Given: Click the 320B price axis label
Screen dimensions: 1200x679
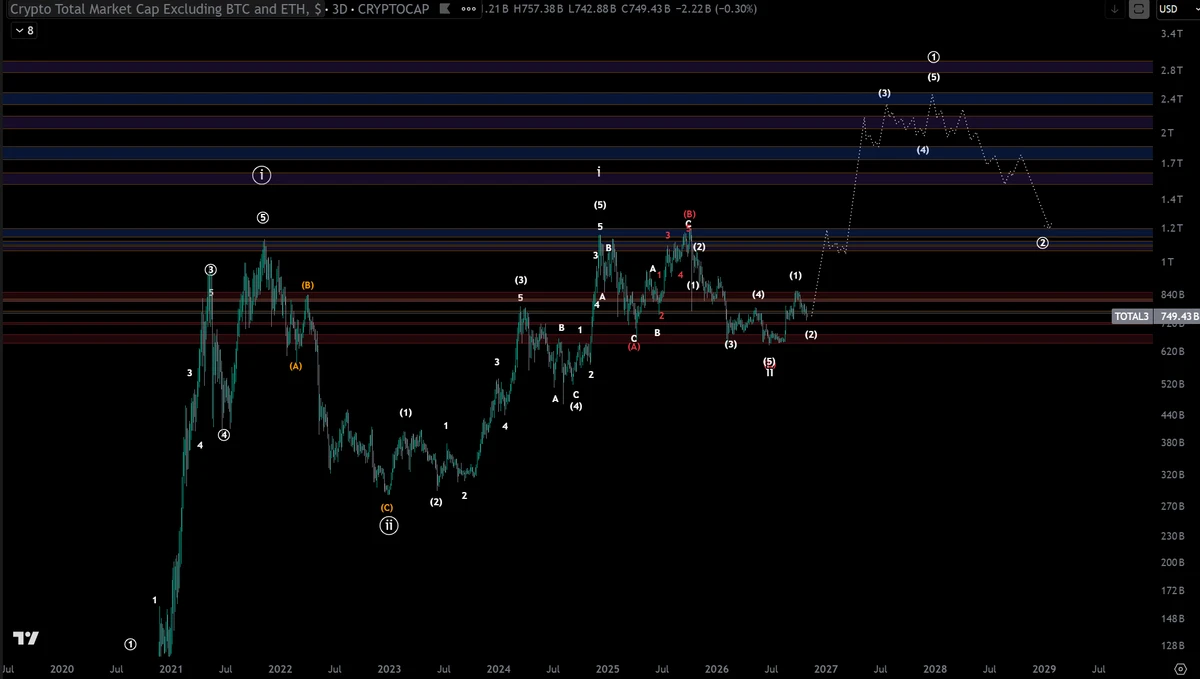Looking at the screenshot, I should coord(1172,476).
